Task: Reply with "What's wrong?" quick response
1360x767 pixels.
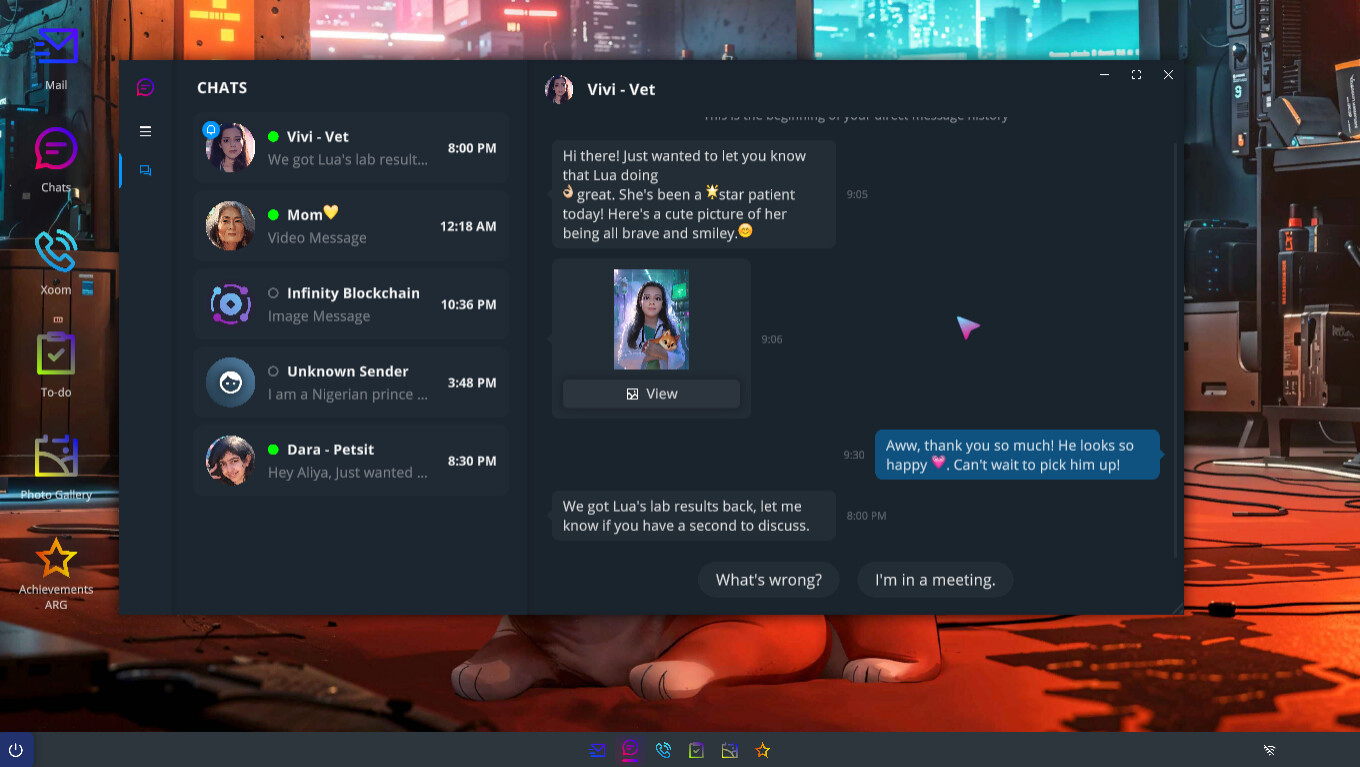Action: tap(769, 580)
